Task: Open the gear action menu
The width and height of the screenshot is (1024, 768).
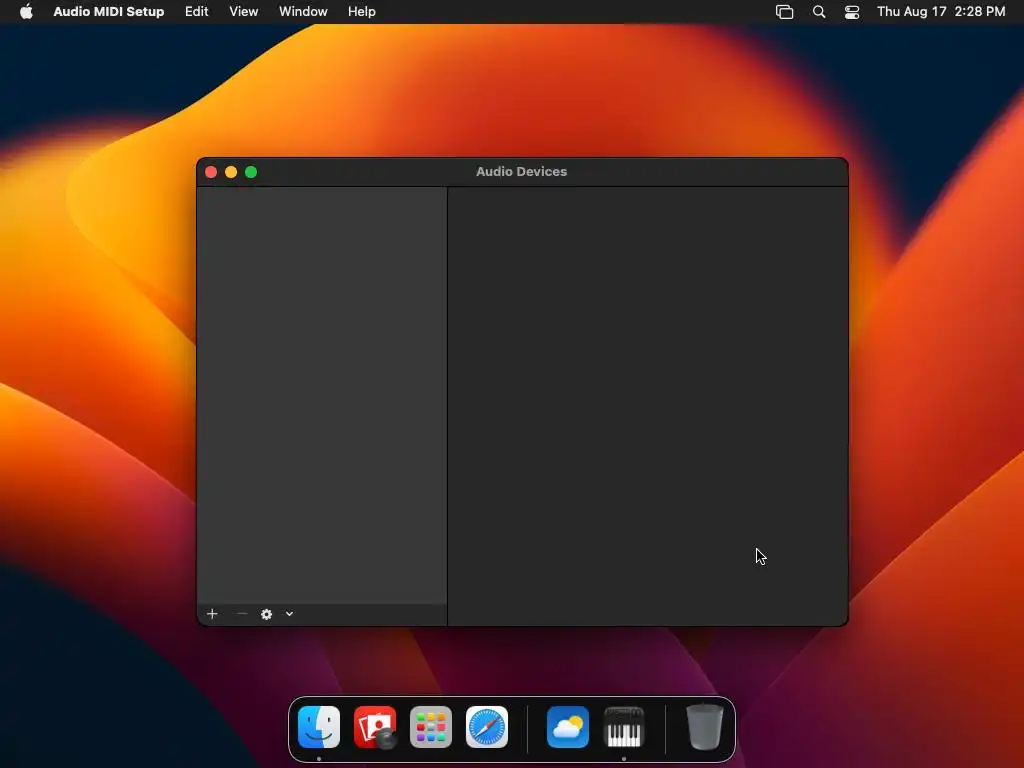Action: pos(266,614)
